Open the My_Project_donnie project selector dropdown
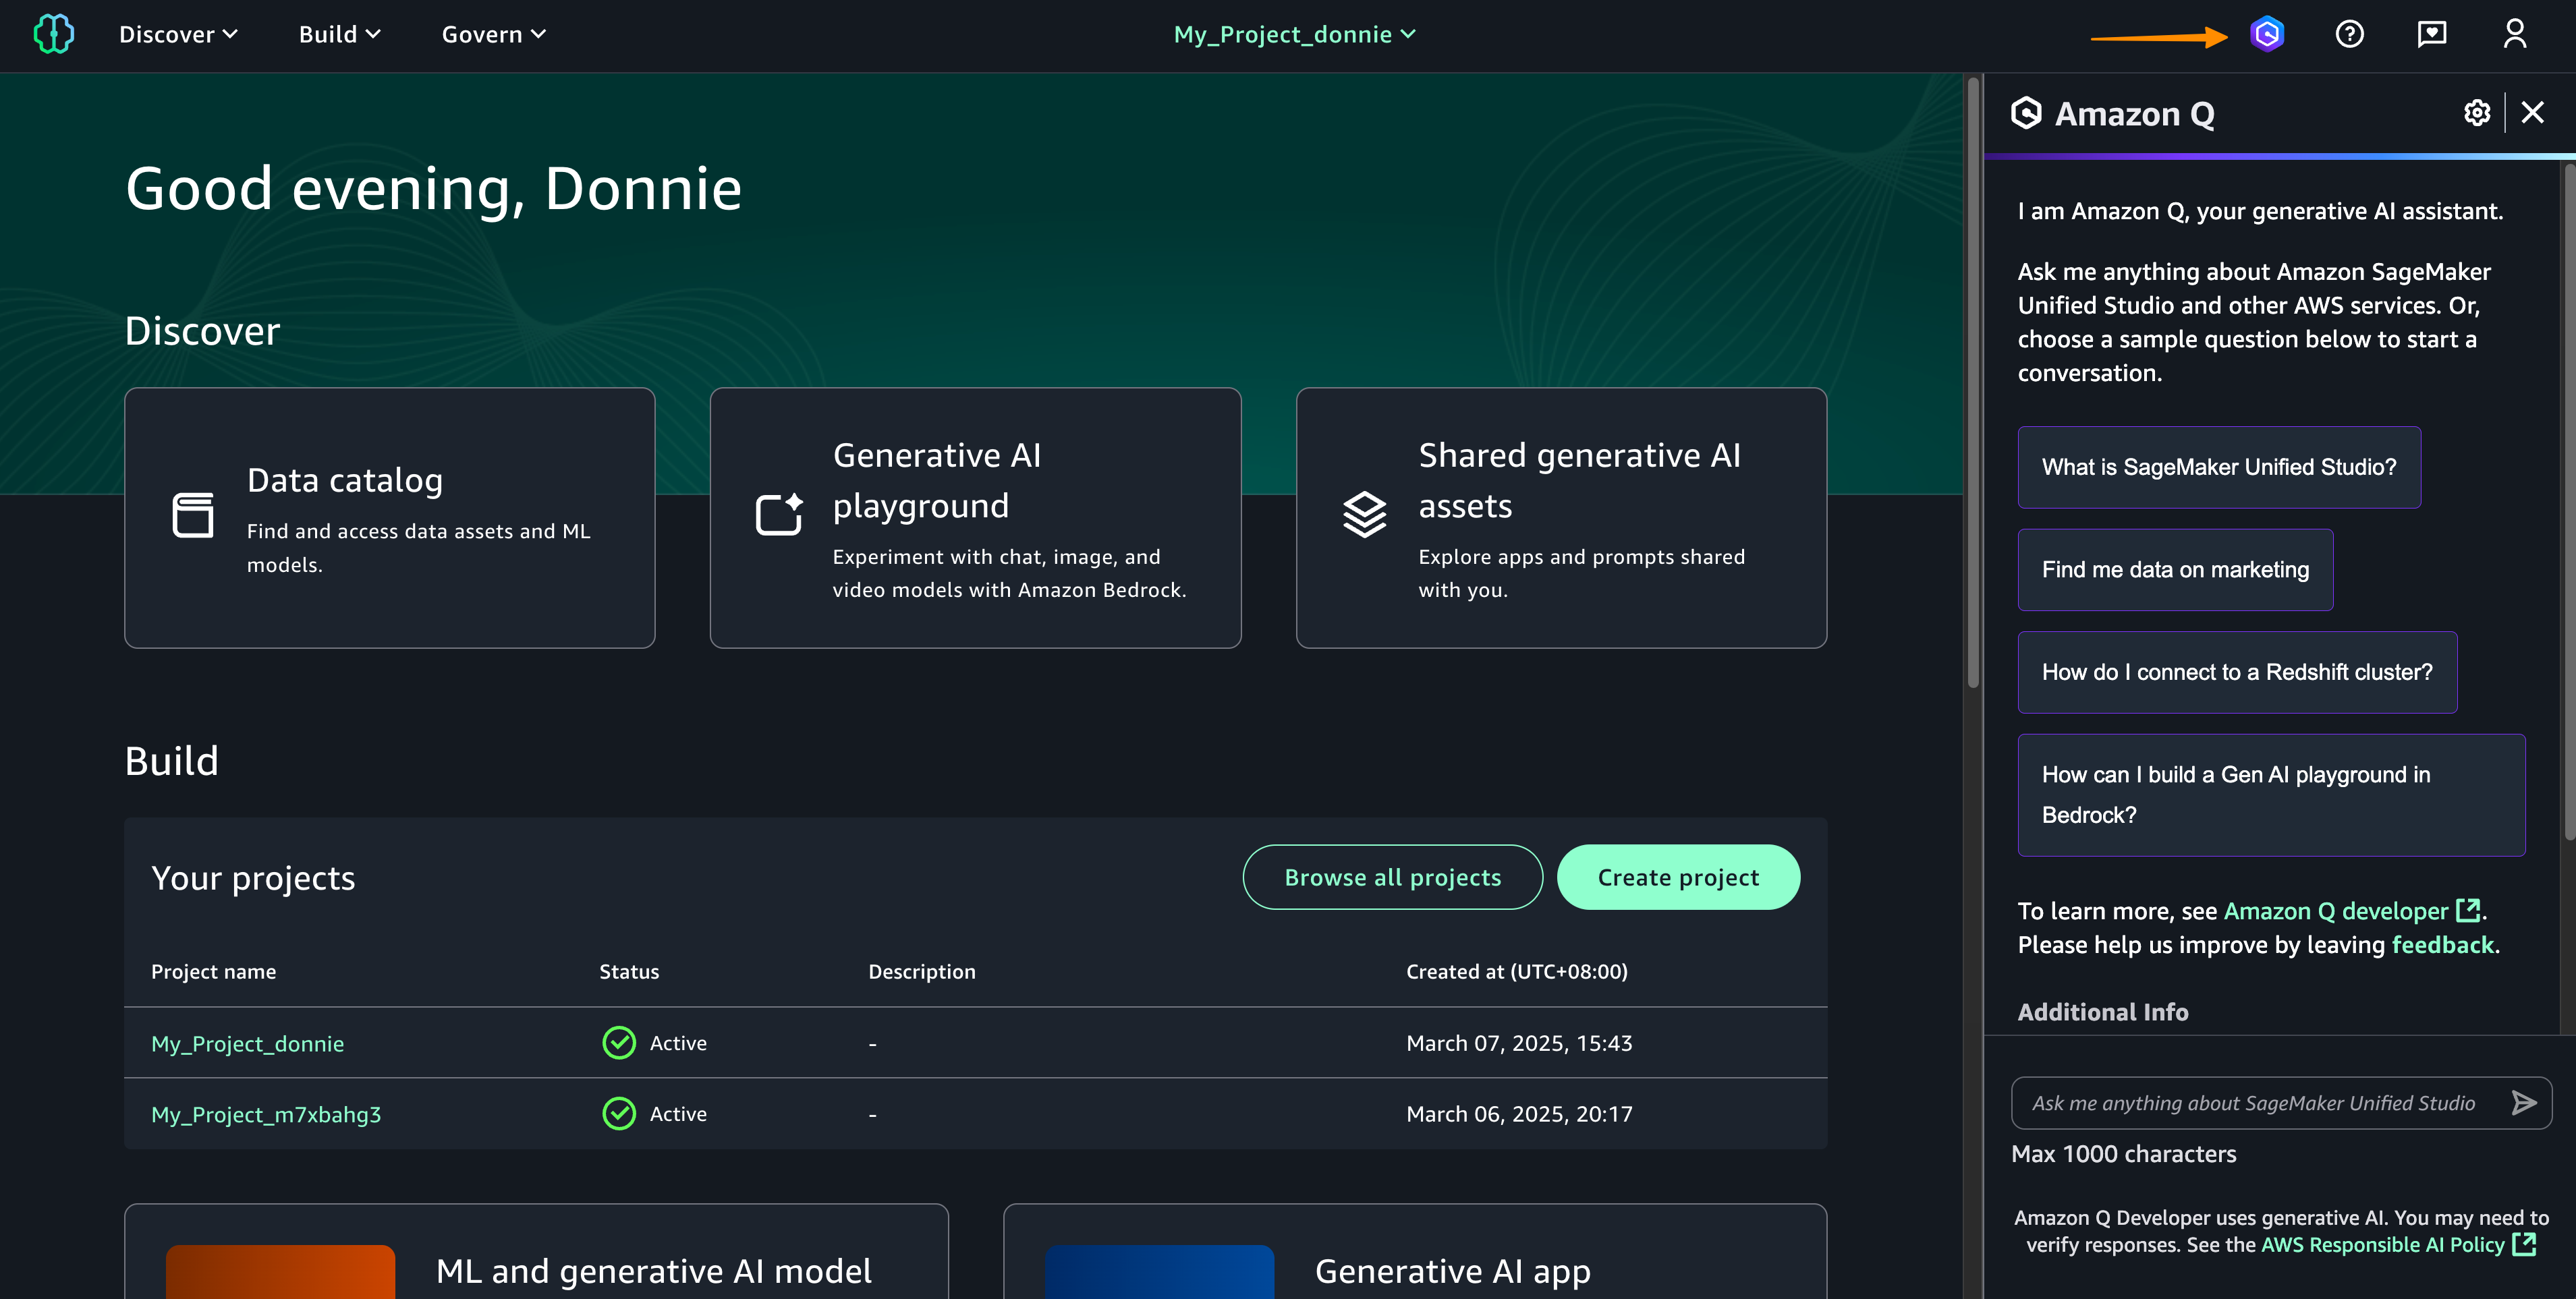This screenshot has height=1299, width=2576. point(1294,34)
